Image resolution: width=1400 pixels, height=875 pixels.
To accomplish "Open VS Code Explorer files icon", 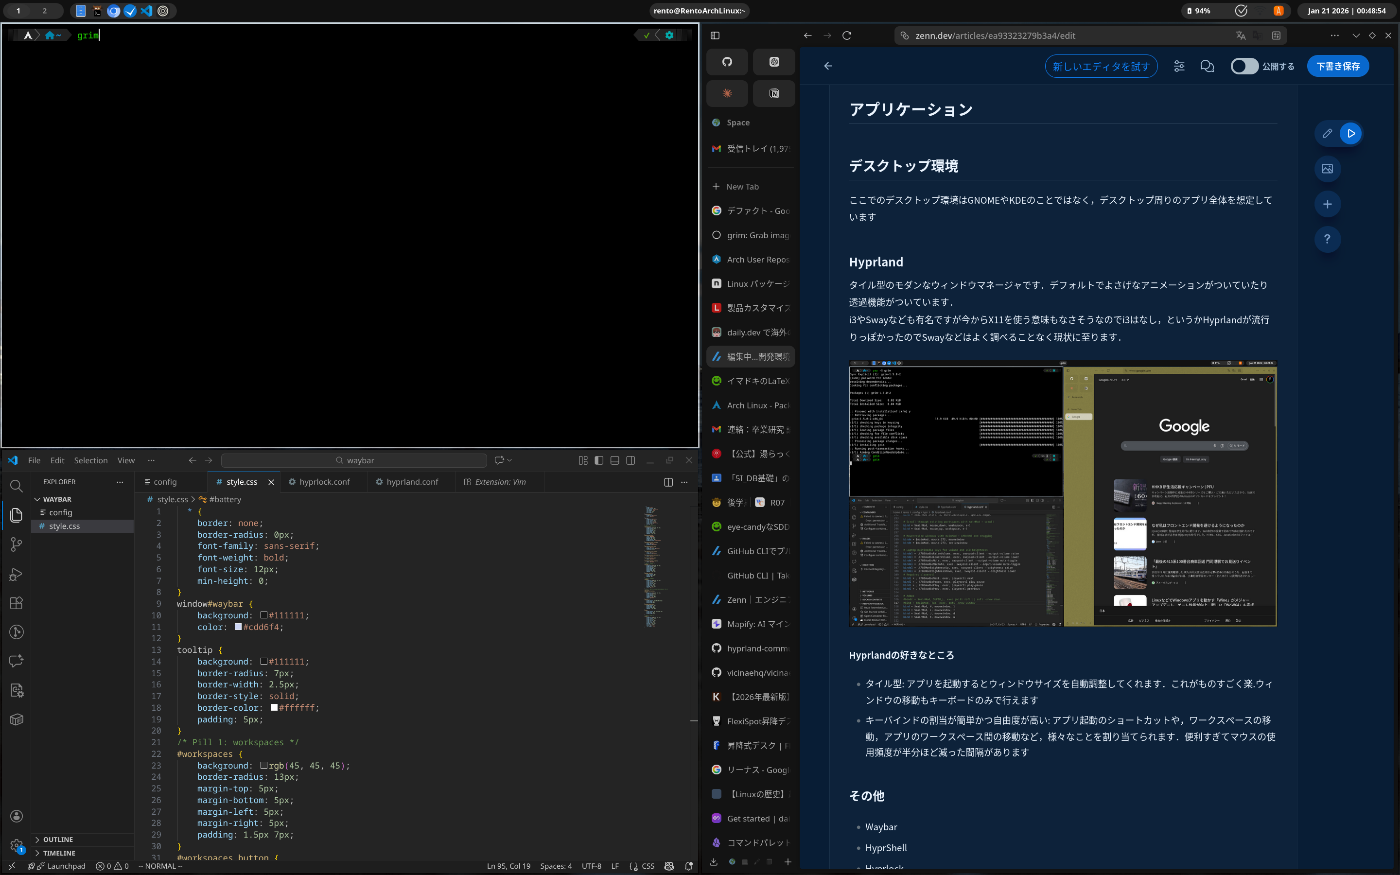I will point(16,515).
